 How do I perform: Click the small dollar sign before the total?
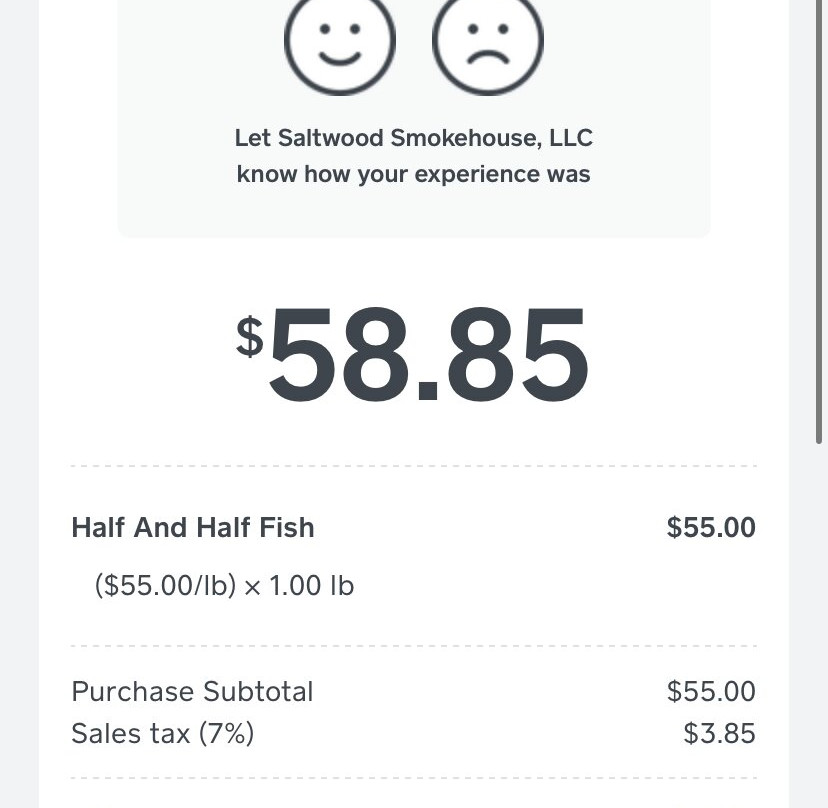(249, 336)
